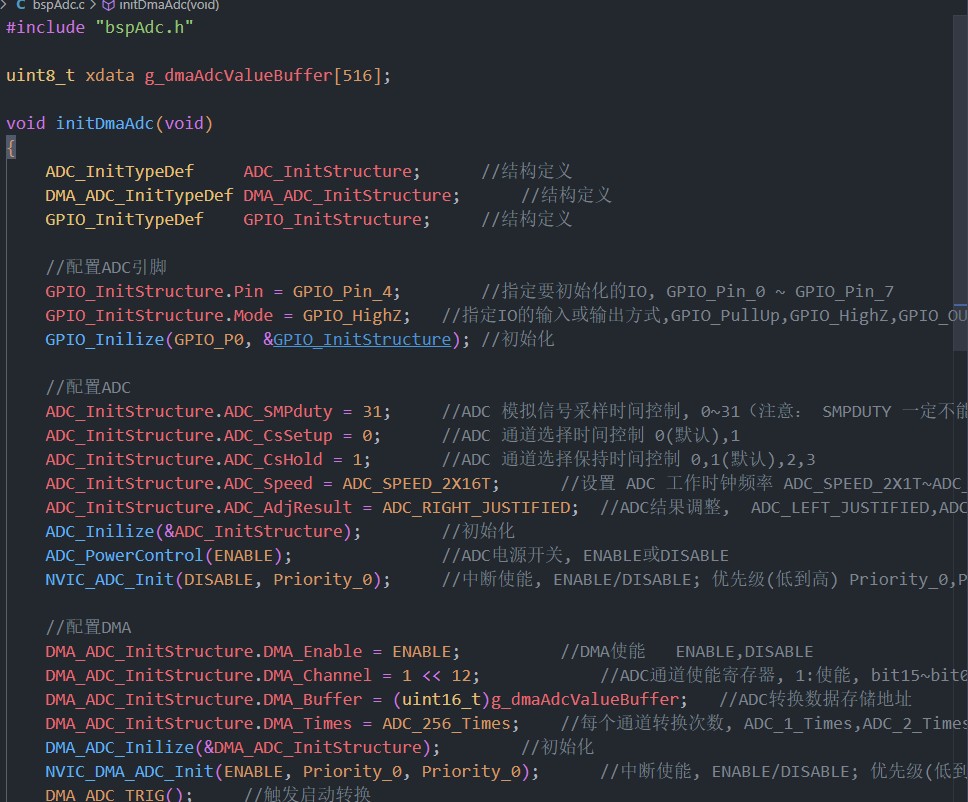Click the ADC_SPEED_2X16T constant
The height and width of the screenshot is (802, 968).
click(x=417, y=484)
